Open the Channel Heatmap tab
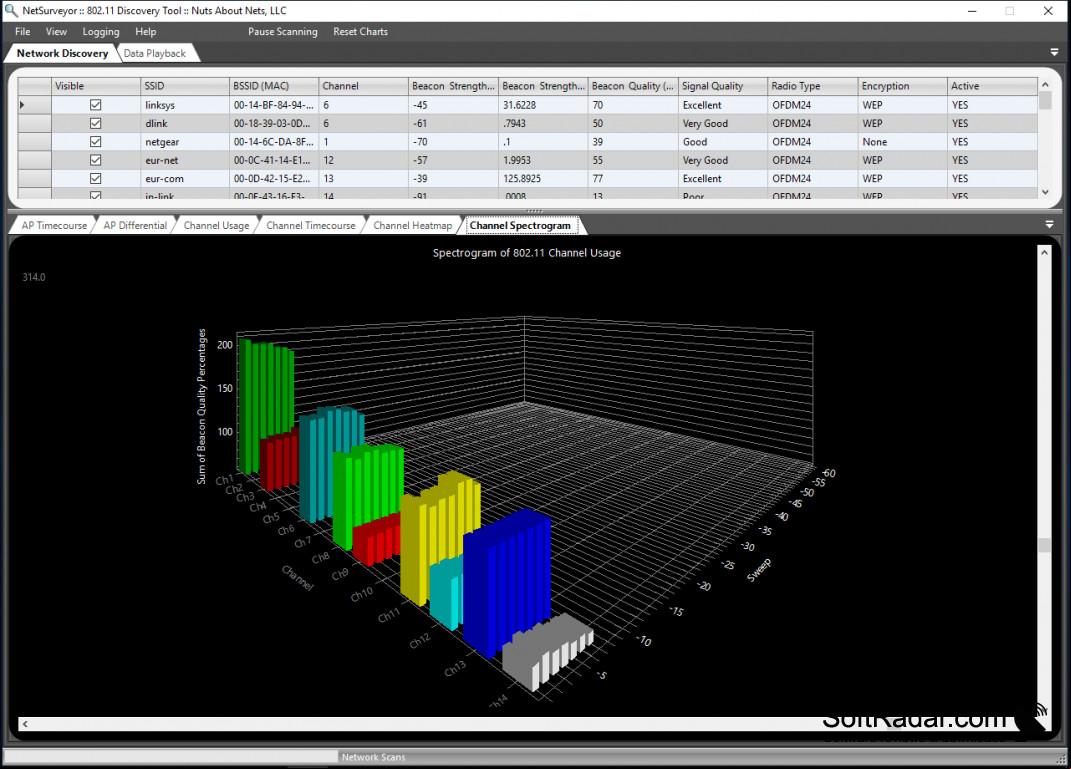 413,225
